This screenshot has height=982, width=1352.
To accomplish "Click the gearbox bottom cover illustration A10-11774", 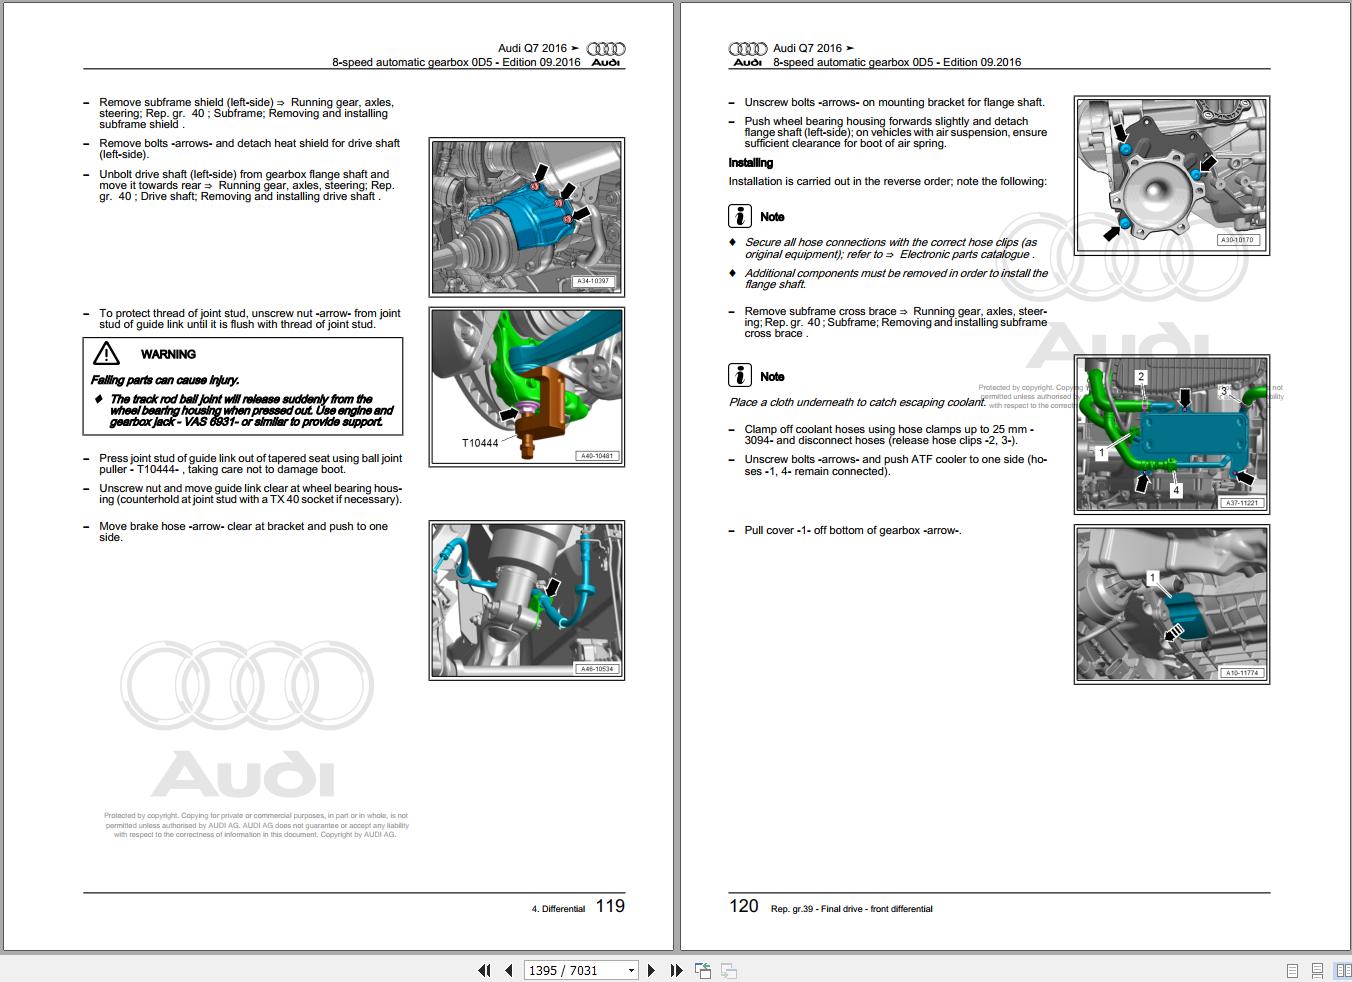I will [1172, 605].
